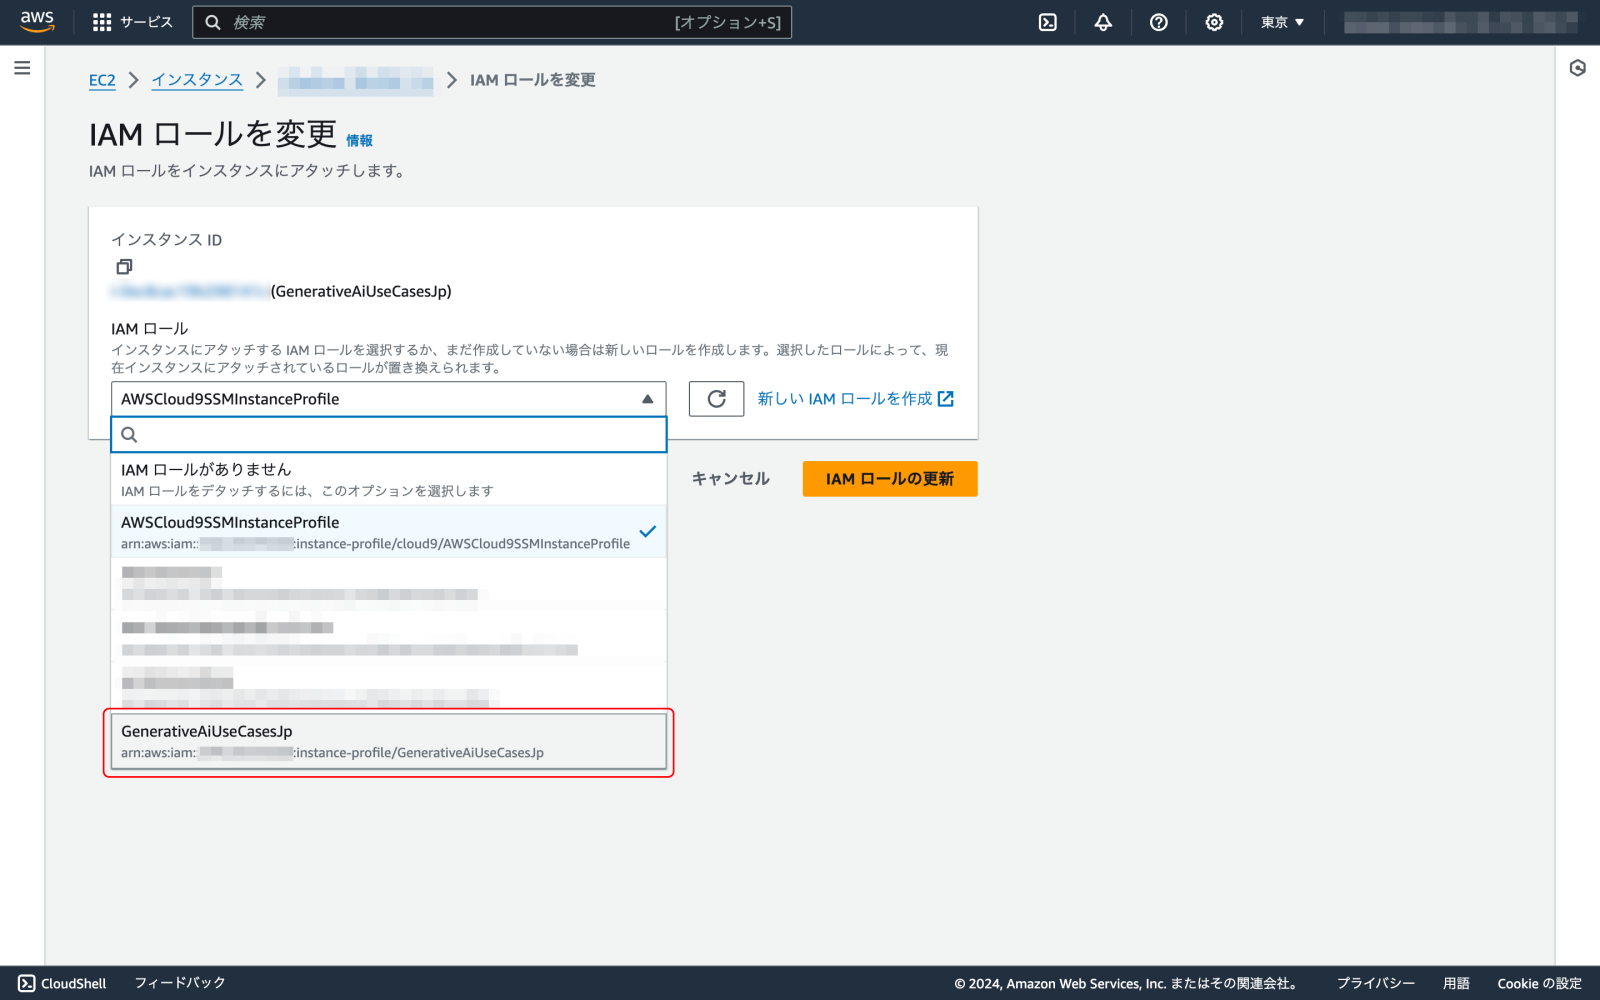Launch CloudShell from the top navigation bar
Screen dimensions: 1600x1000
pyautogui.click(x=1047, y=22)
